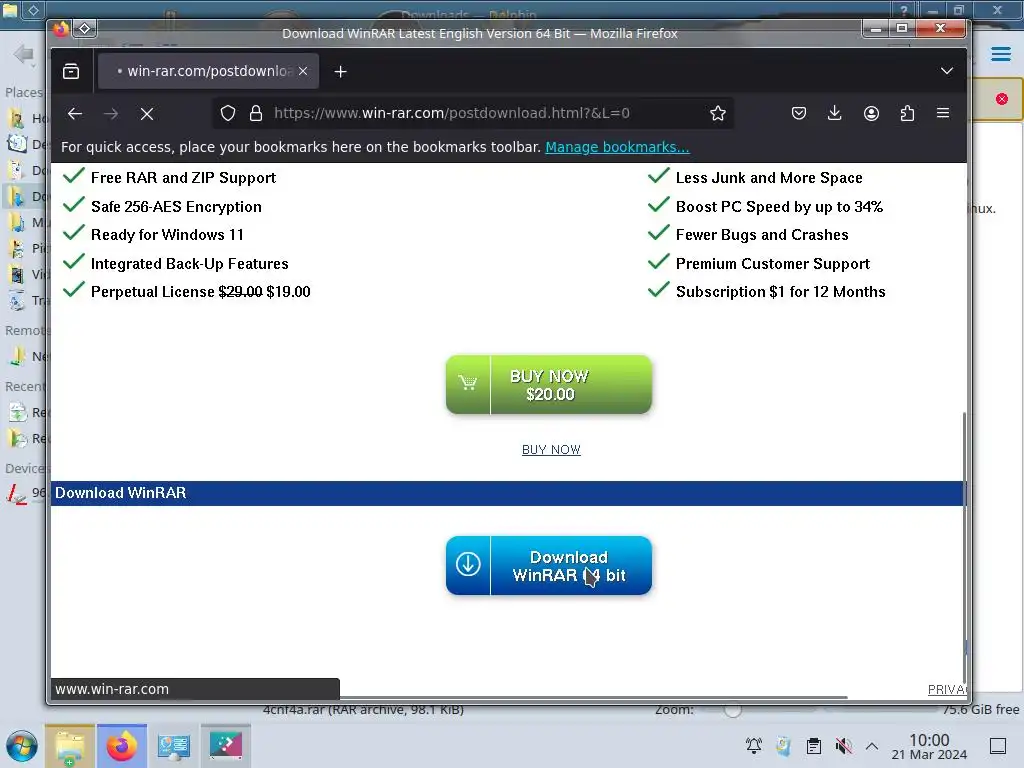Bookmark this page with star icon

[x=718, y=113]
